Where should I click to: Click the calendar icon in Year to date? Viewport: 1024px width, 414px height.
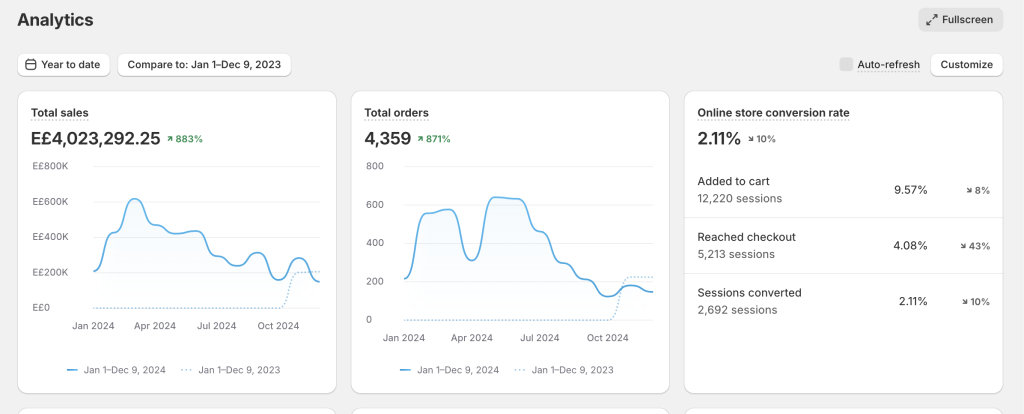click(x=31, y=65)
